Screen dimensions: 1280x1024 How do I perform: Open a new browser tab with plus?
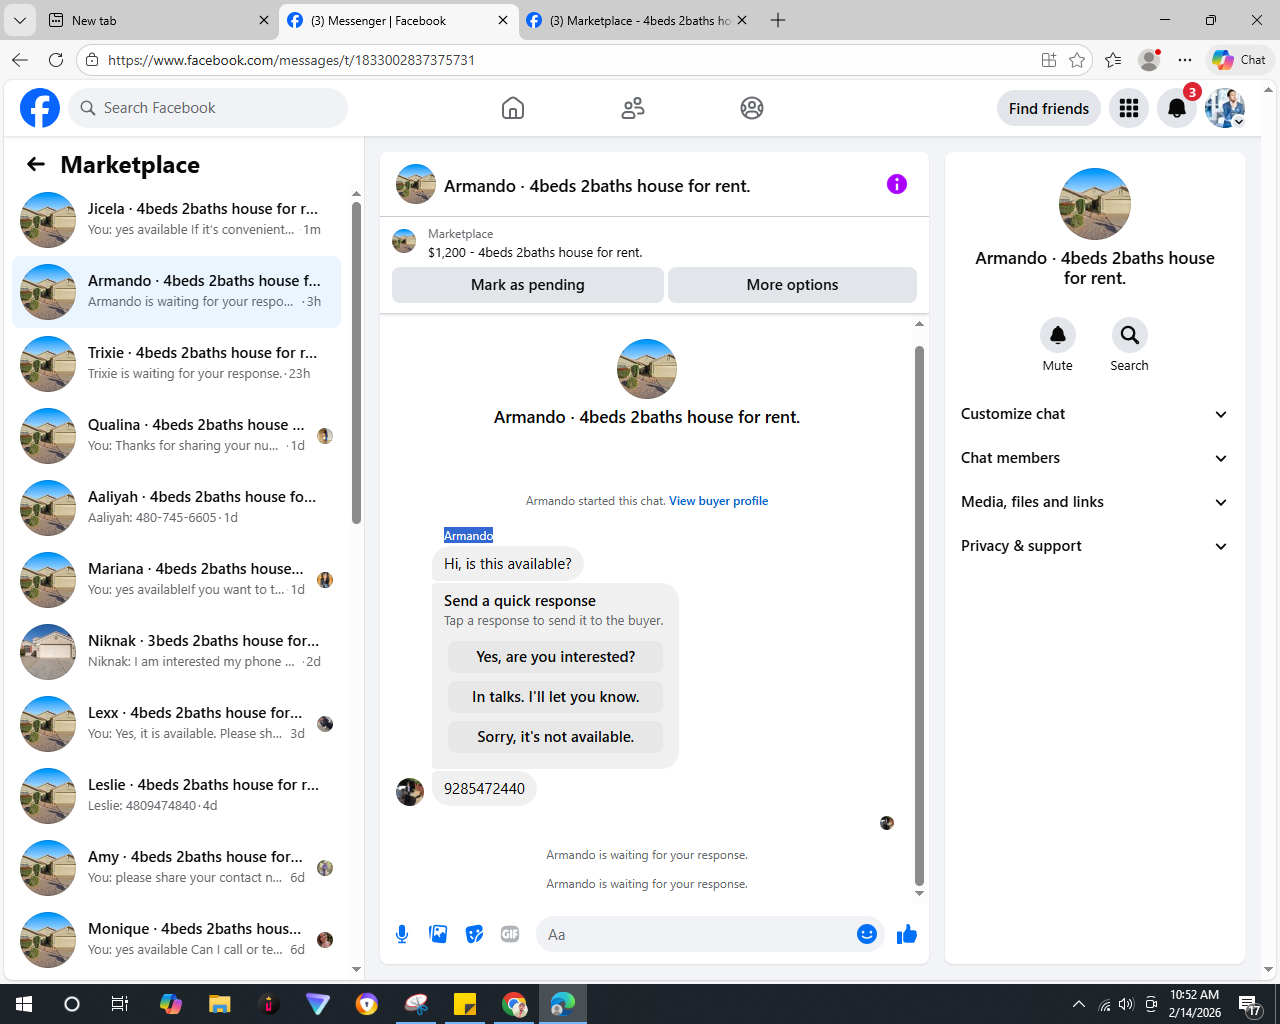click(x=778, y=20)
